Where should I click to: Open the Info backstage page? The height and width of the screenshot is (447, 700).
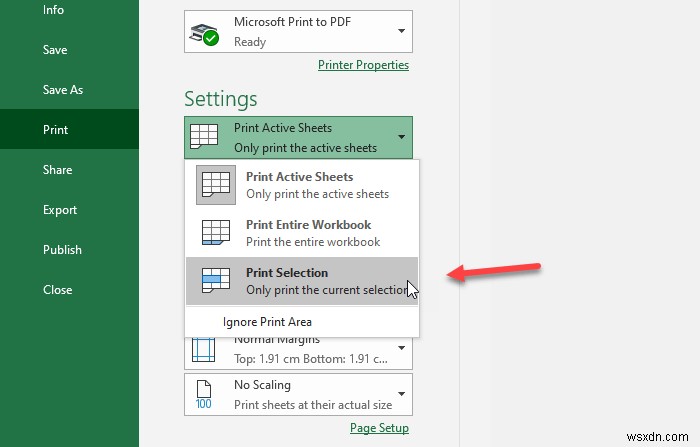(54, 10)
